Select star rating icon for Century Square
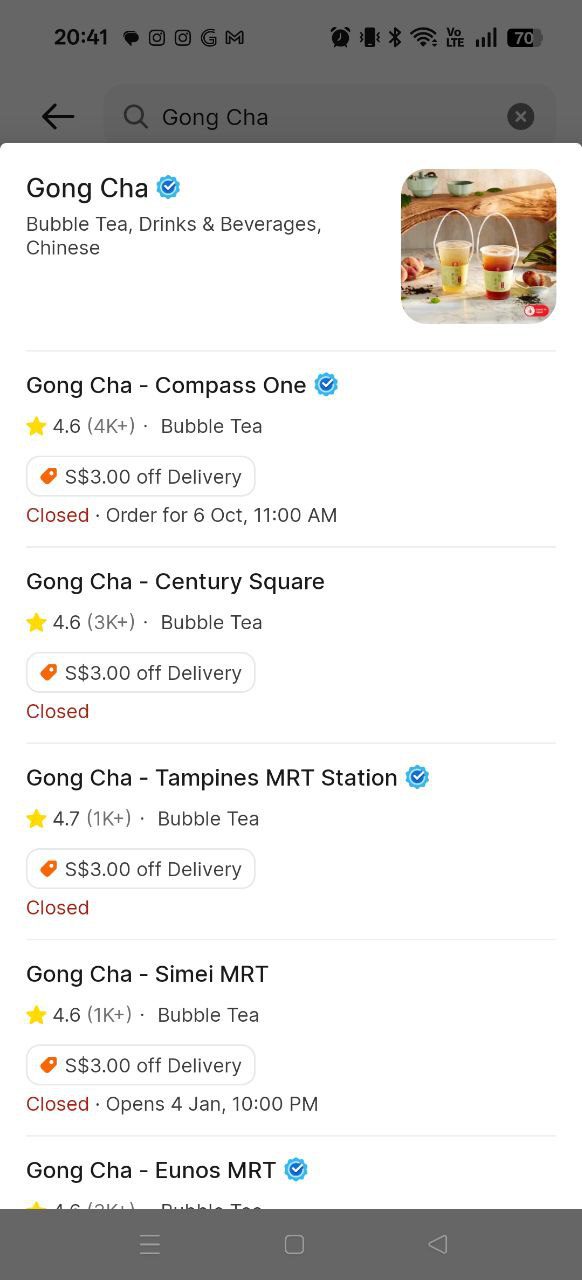This screenshot has height=1280, width=582. 36,622
